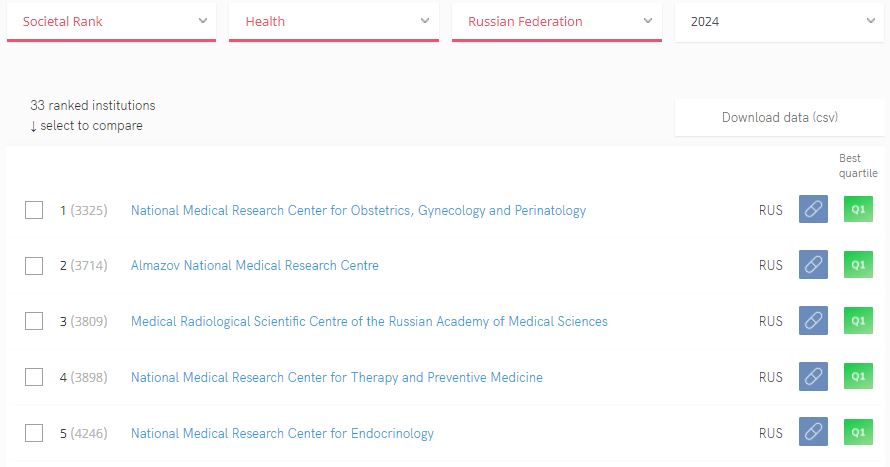Click the Best quartile column header
Viewport: 890px width, 467px height.
tap(857, 165)
